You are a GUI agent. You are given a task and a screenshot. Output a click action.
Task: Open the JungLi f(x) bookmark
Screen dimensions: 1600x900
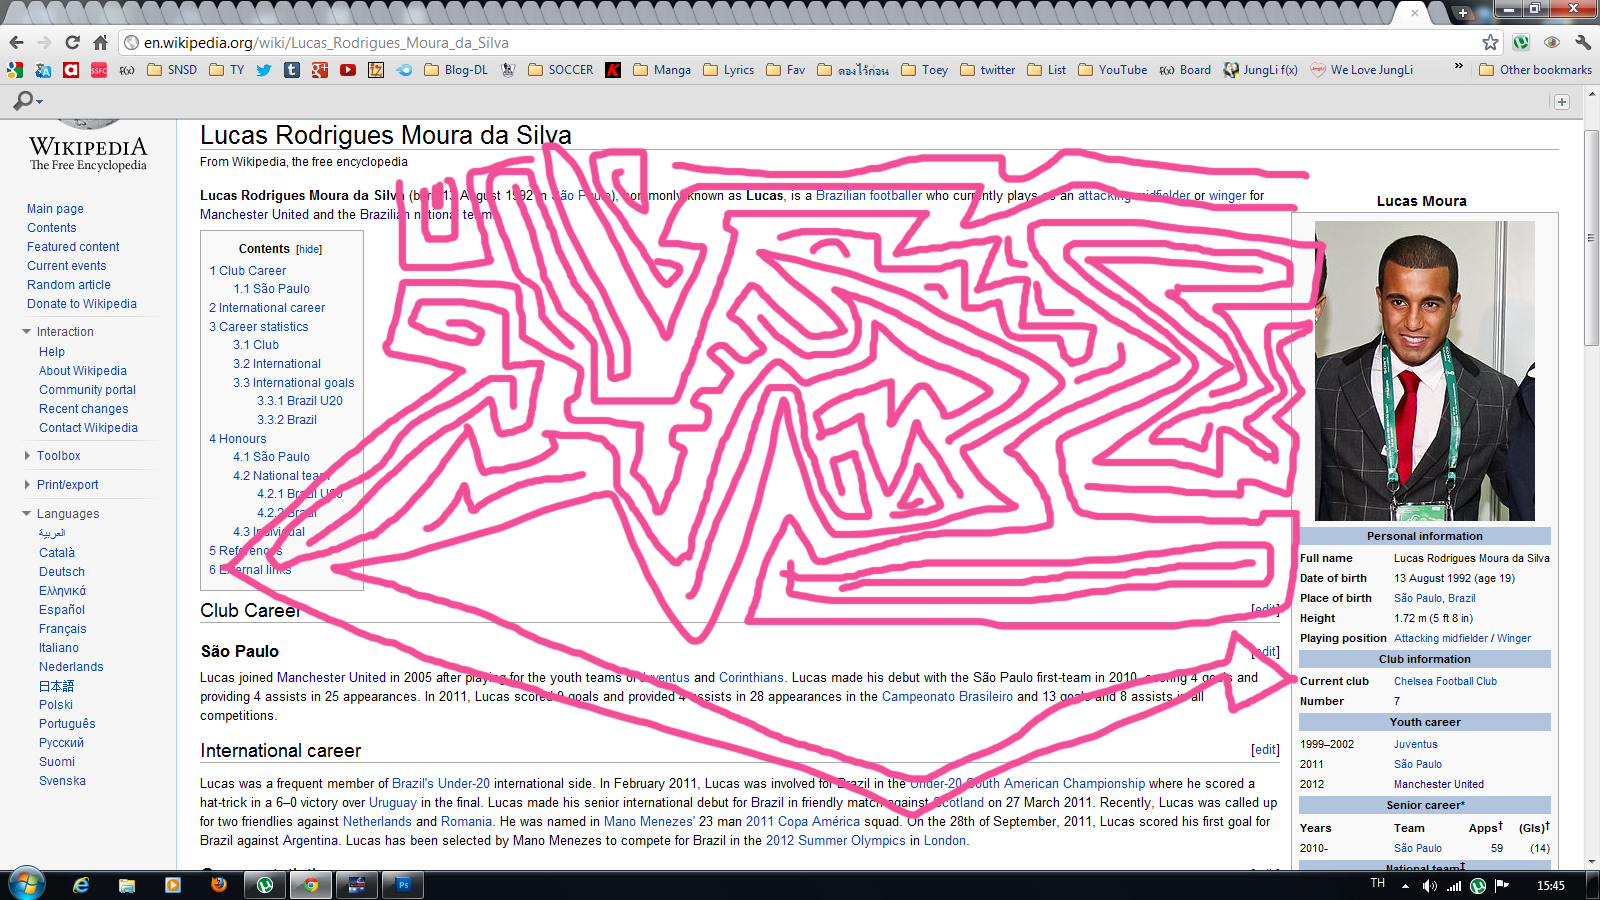[1260, 70]
